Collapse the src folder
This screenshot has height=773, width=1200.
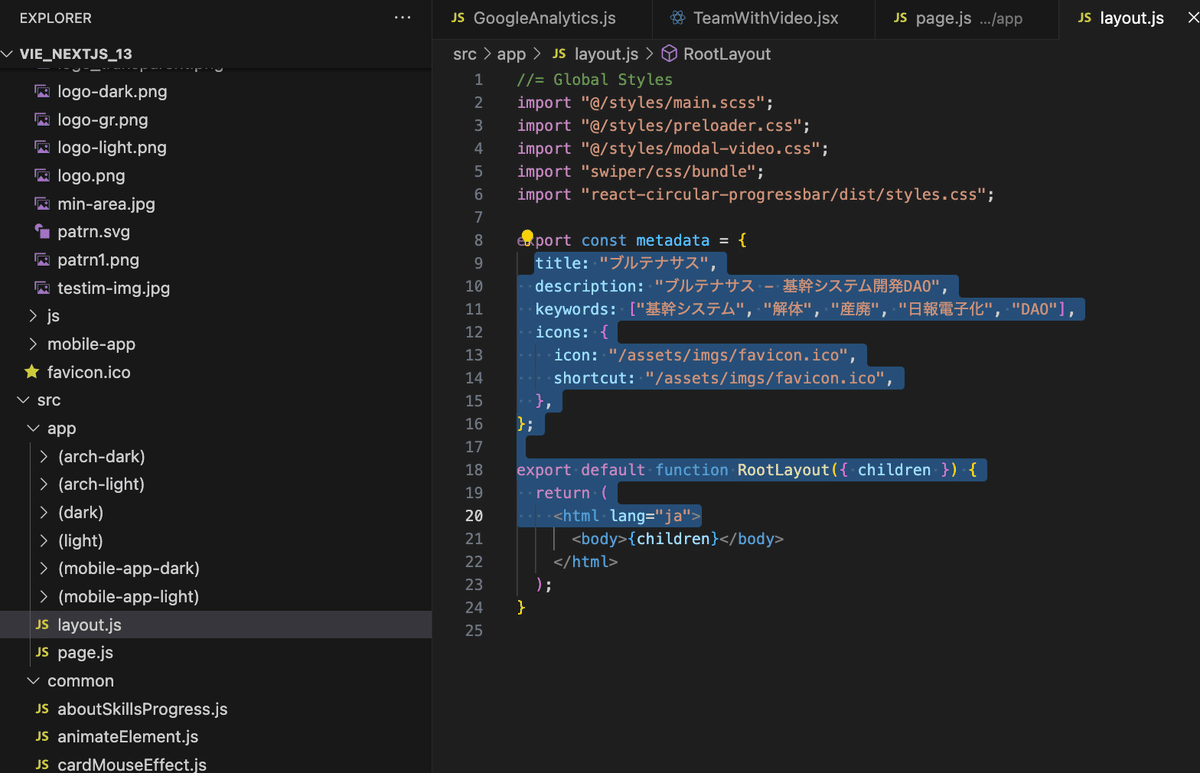[23, 400]
